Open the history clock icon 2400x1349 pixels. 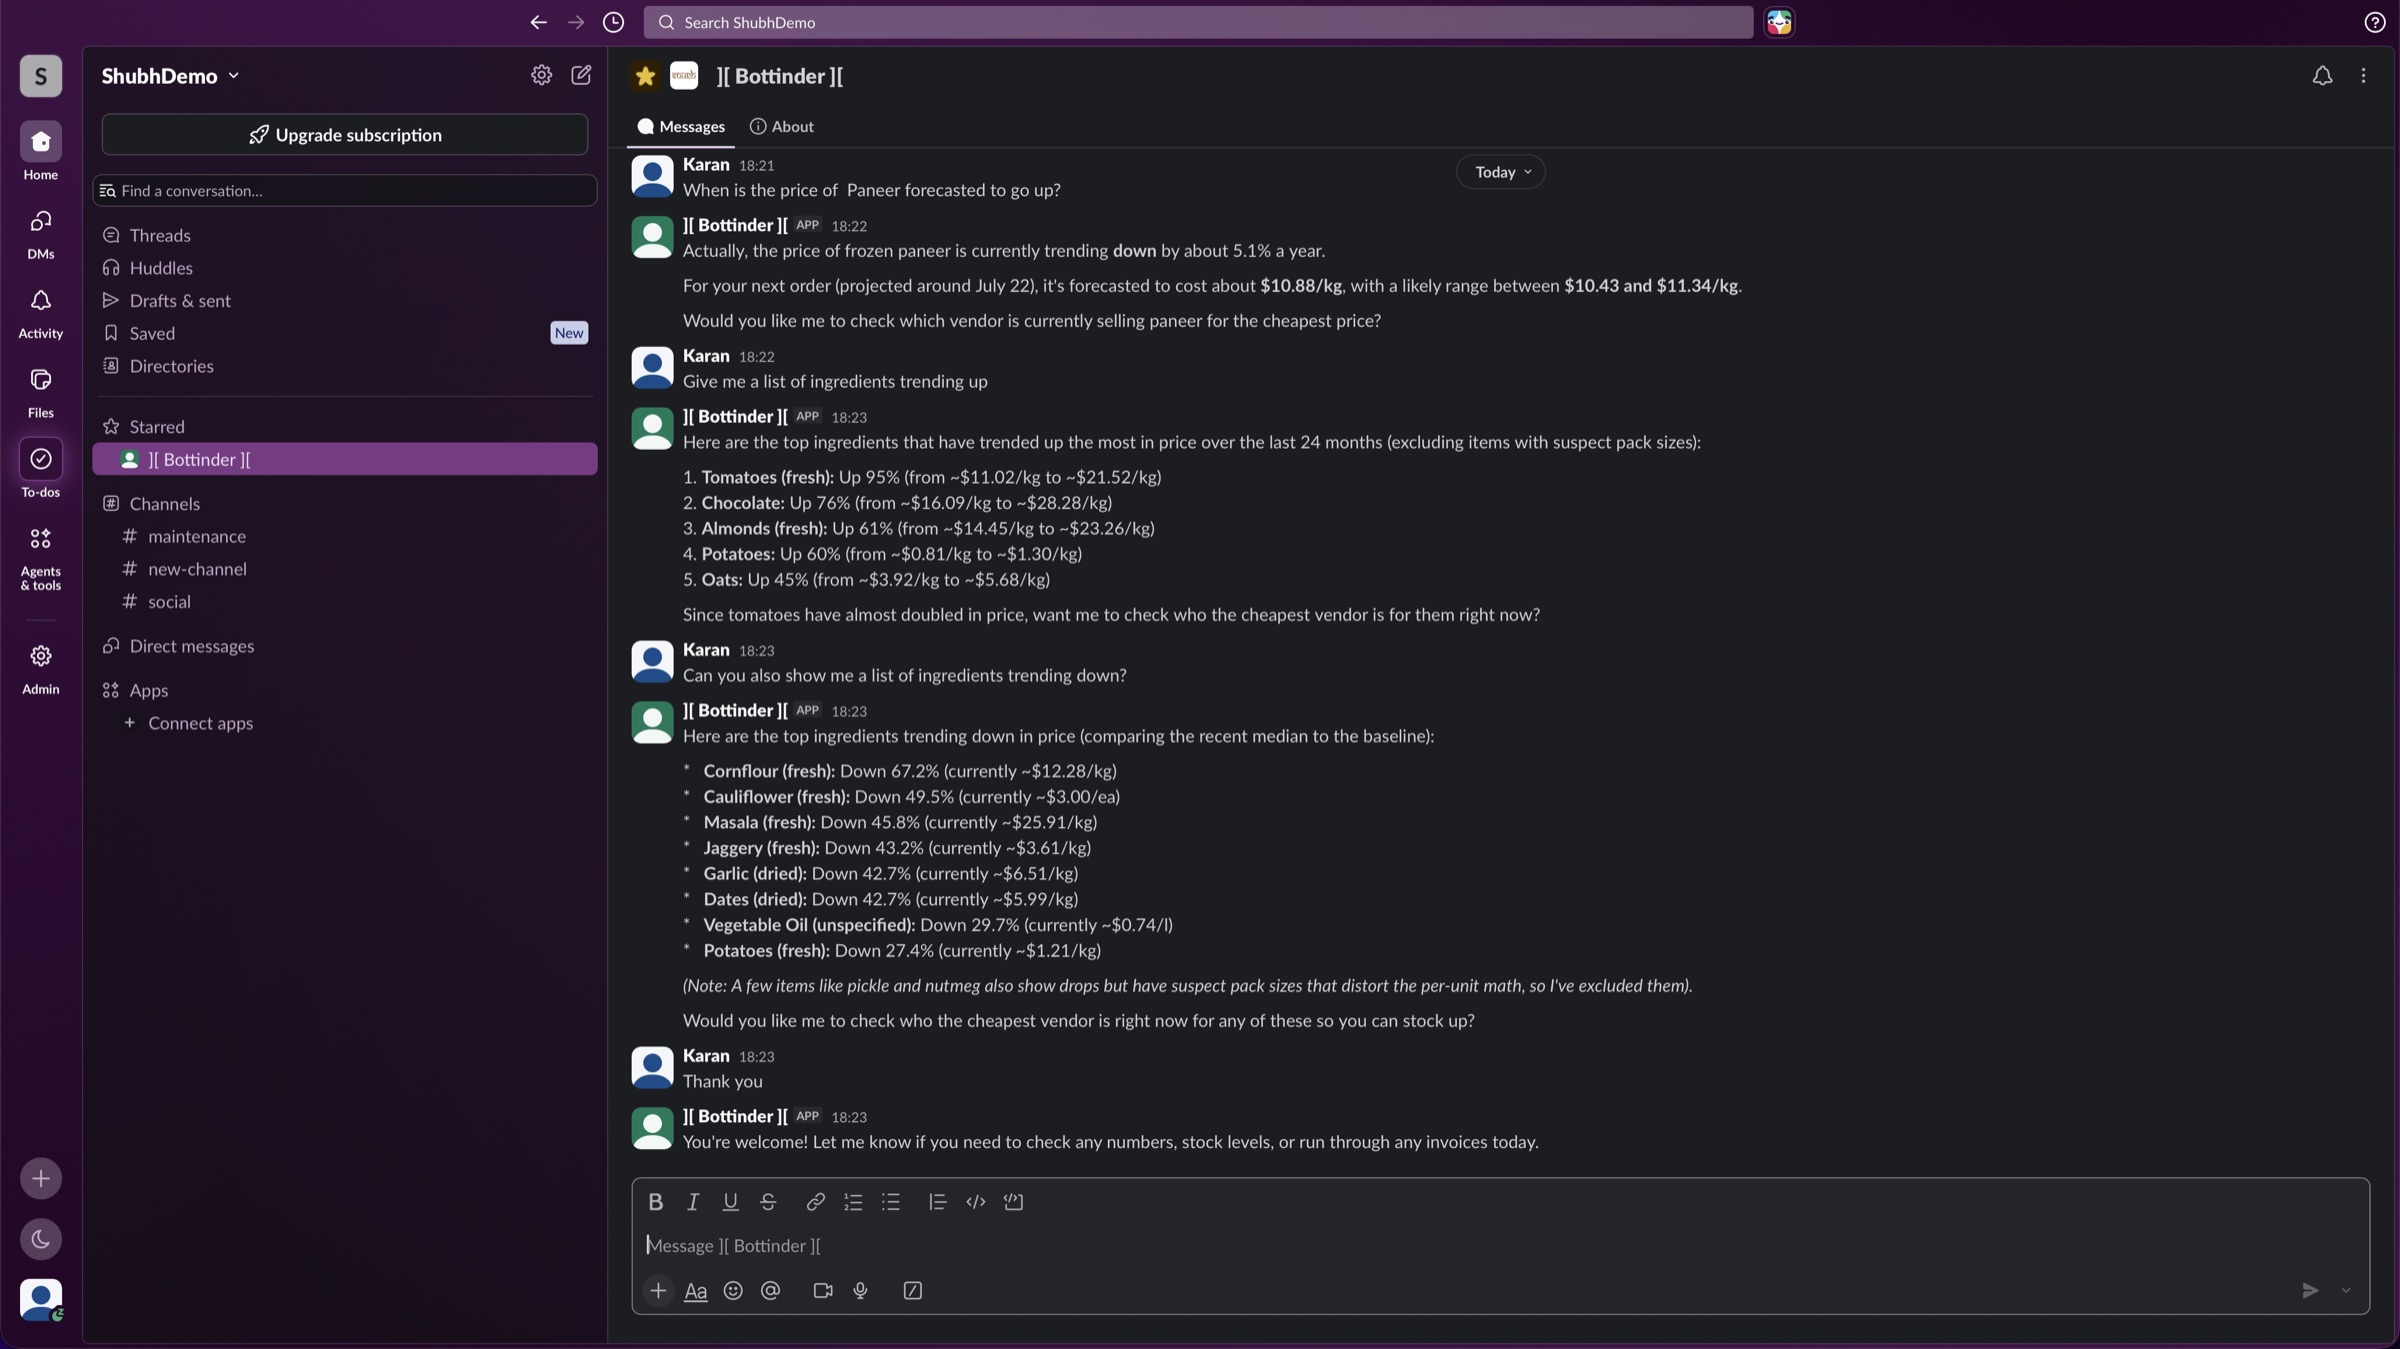pos(614,22)
